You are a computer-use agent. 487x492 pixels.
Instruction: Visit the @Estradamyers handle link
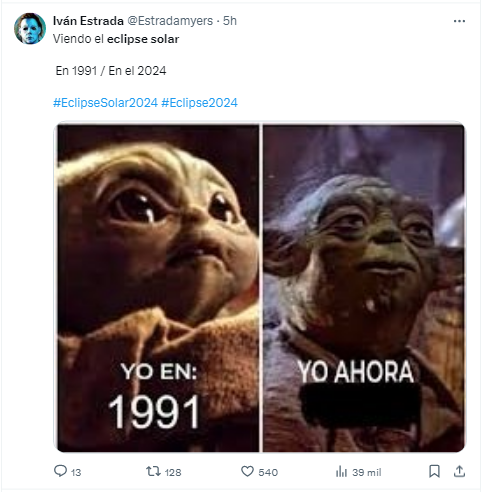tap(170, 21)
